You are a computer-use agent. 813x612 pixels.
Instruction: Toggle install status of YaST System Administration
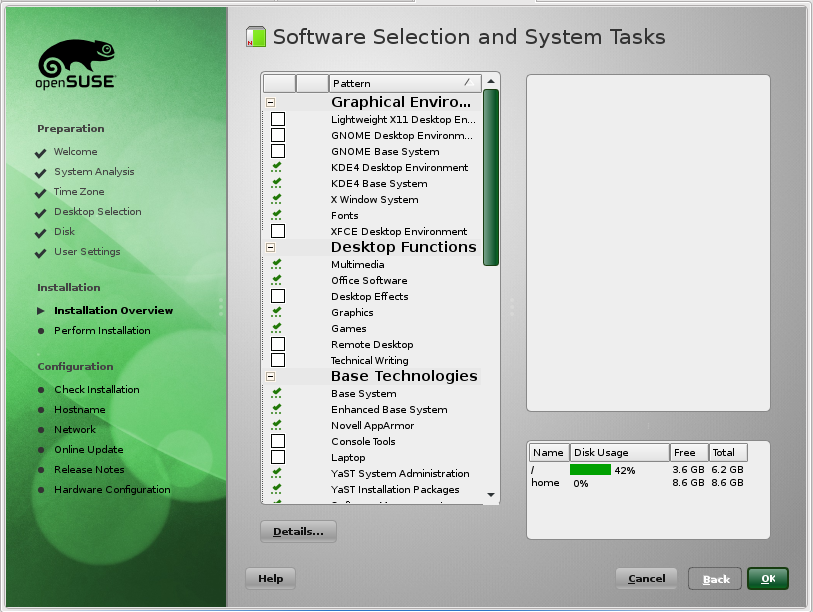[277, 473]
